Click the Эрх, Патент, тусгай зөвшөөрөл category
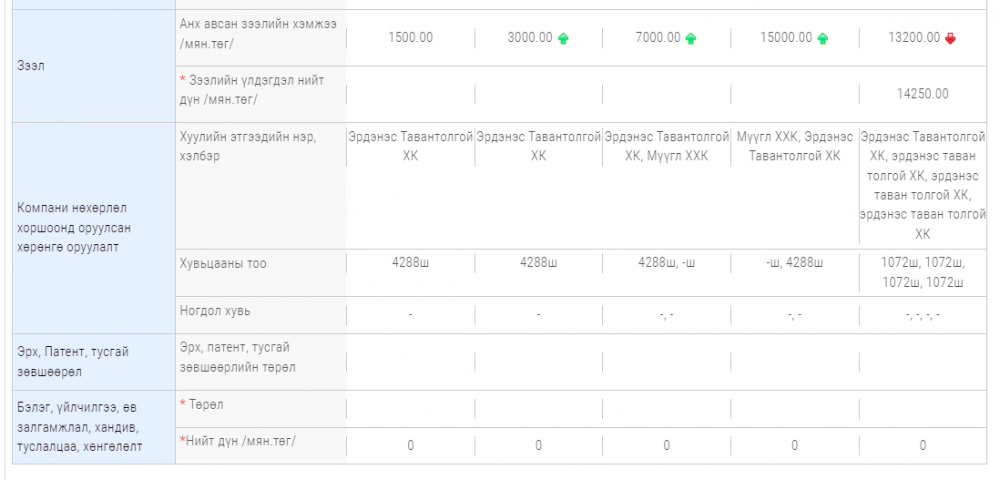Screen dimensions: 1000x480 94,361
